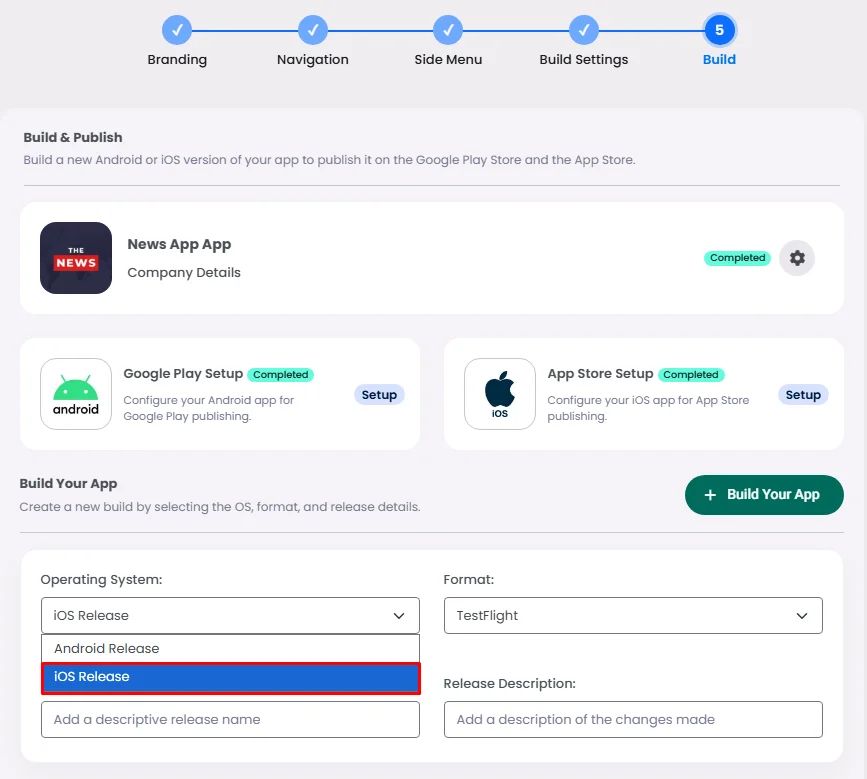Click the Build Your App button
The height and width of the screenshot is (779, 867).
764,495
